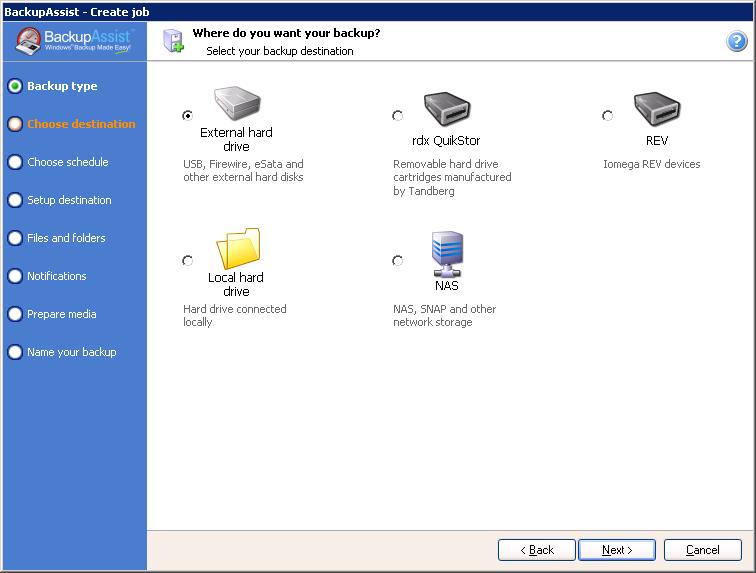Click 'Select your backup destination' subtitle
The width and height of the screenshot is (756, 573).
pyautogui.click(x=280, y=51)
